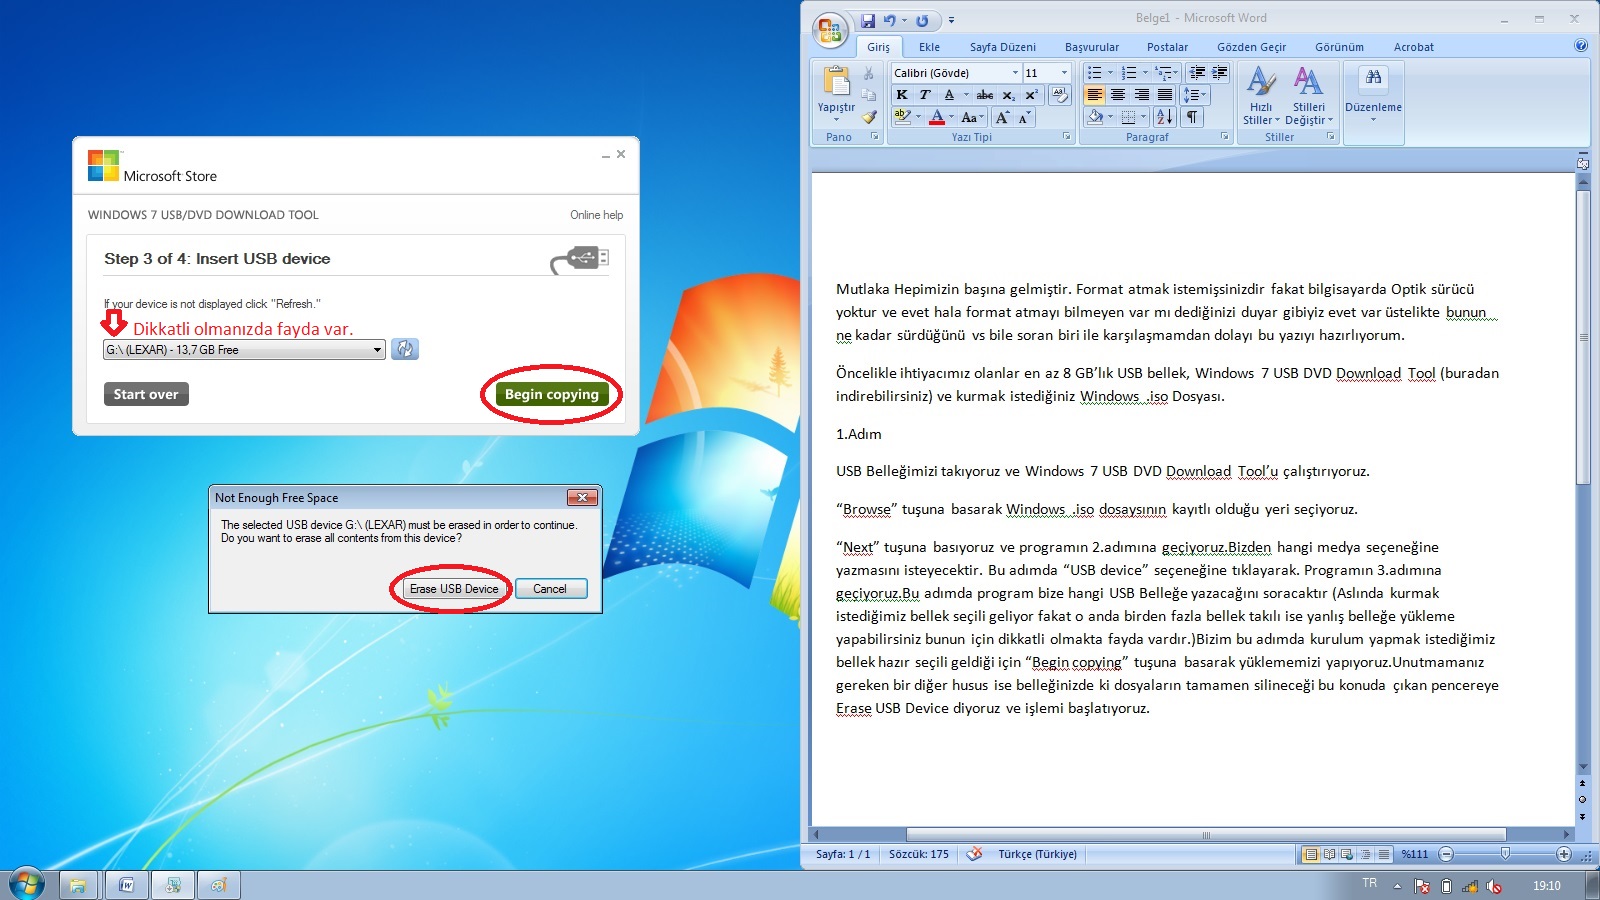The image size is (1600, 900).
Task: Switch to Draft view in status bar
Action: tap(1384, 854)
